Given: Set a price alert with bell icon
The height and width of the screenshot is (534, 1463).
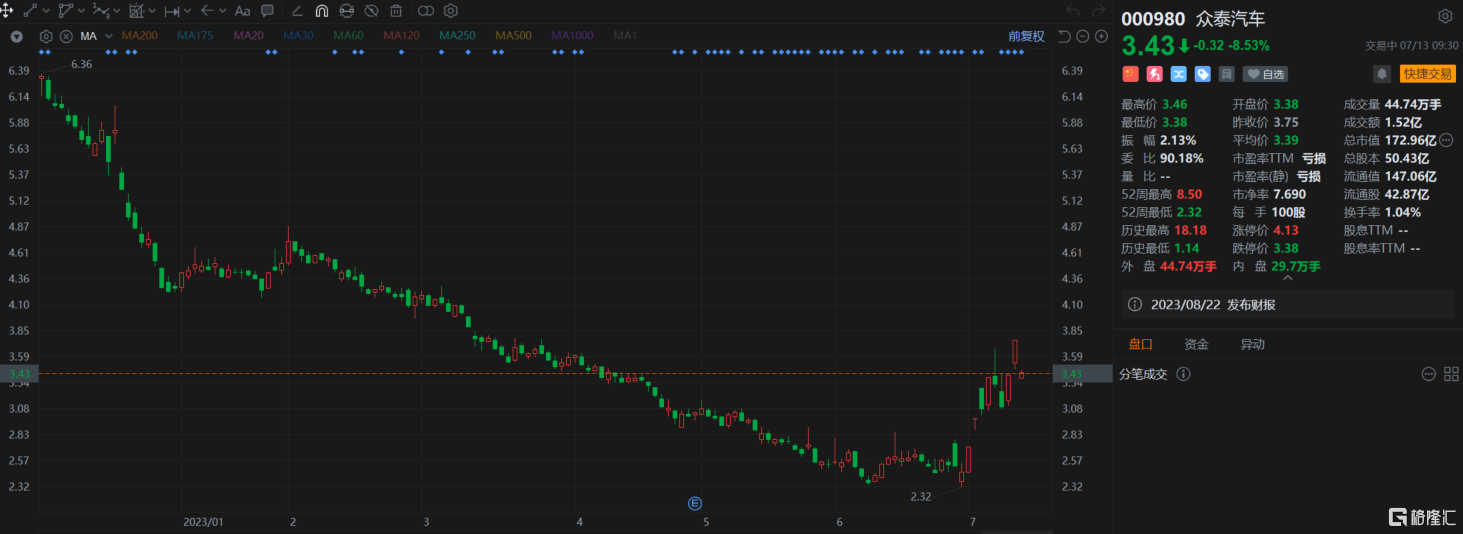Looking at the screenshot, I should pos(1382,74).
